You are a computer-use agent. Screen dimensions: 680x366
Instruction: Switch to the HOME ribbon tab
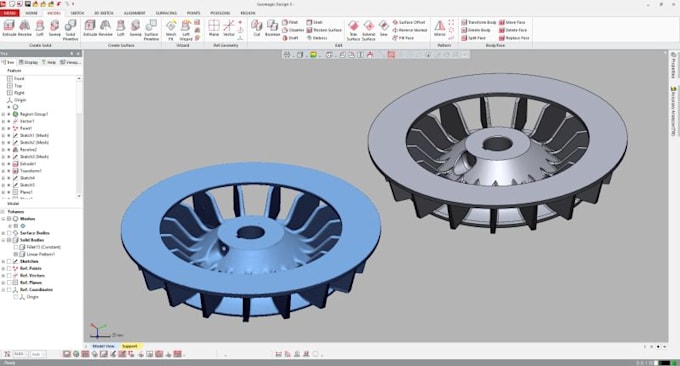pos(31,13)
